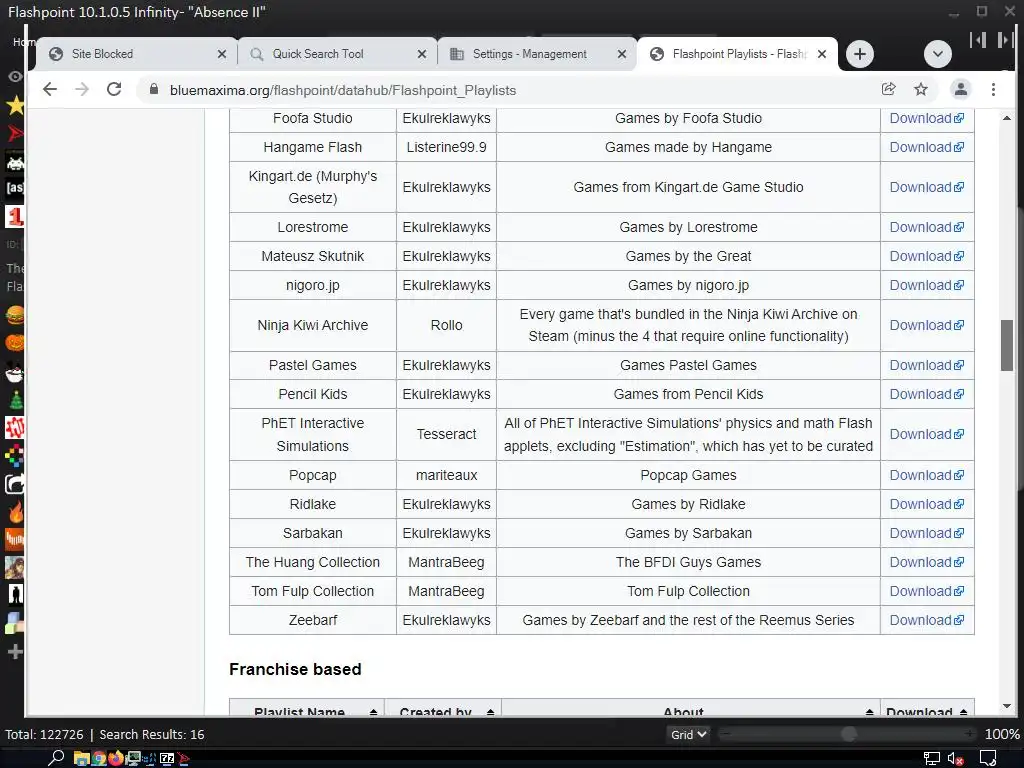Image resolution: width=1024 pixels, height=768 pixels.
Task: Click the 'Sarbakan' playlist name cell
Action: coord(313,533)
